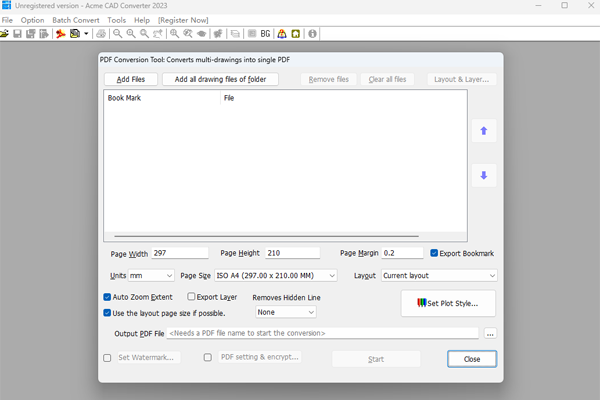Click the Page Height input field
The width and height of the screenshot is (600, 400).
point(292,253)
